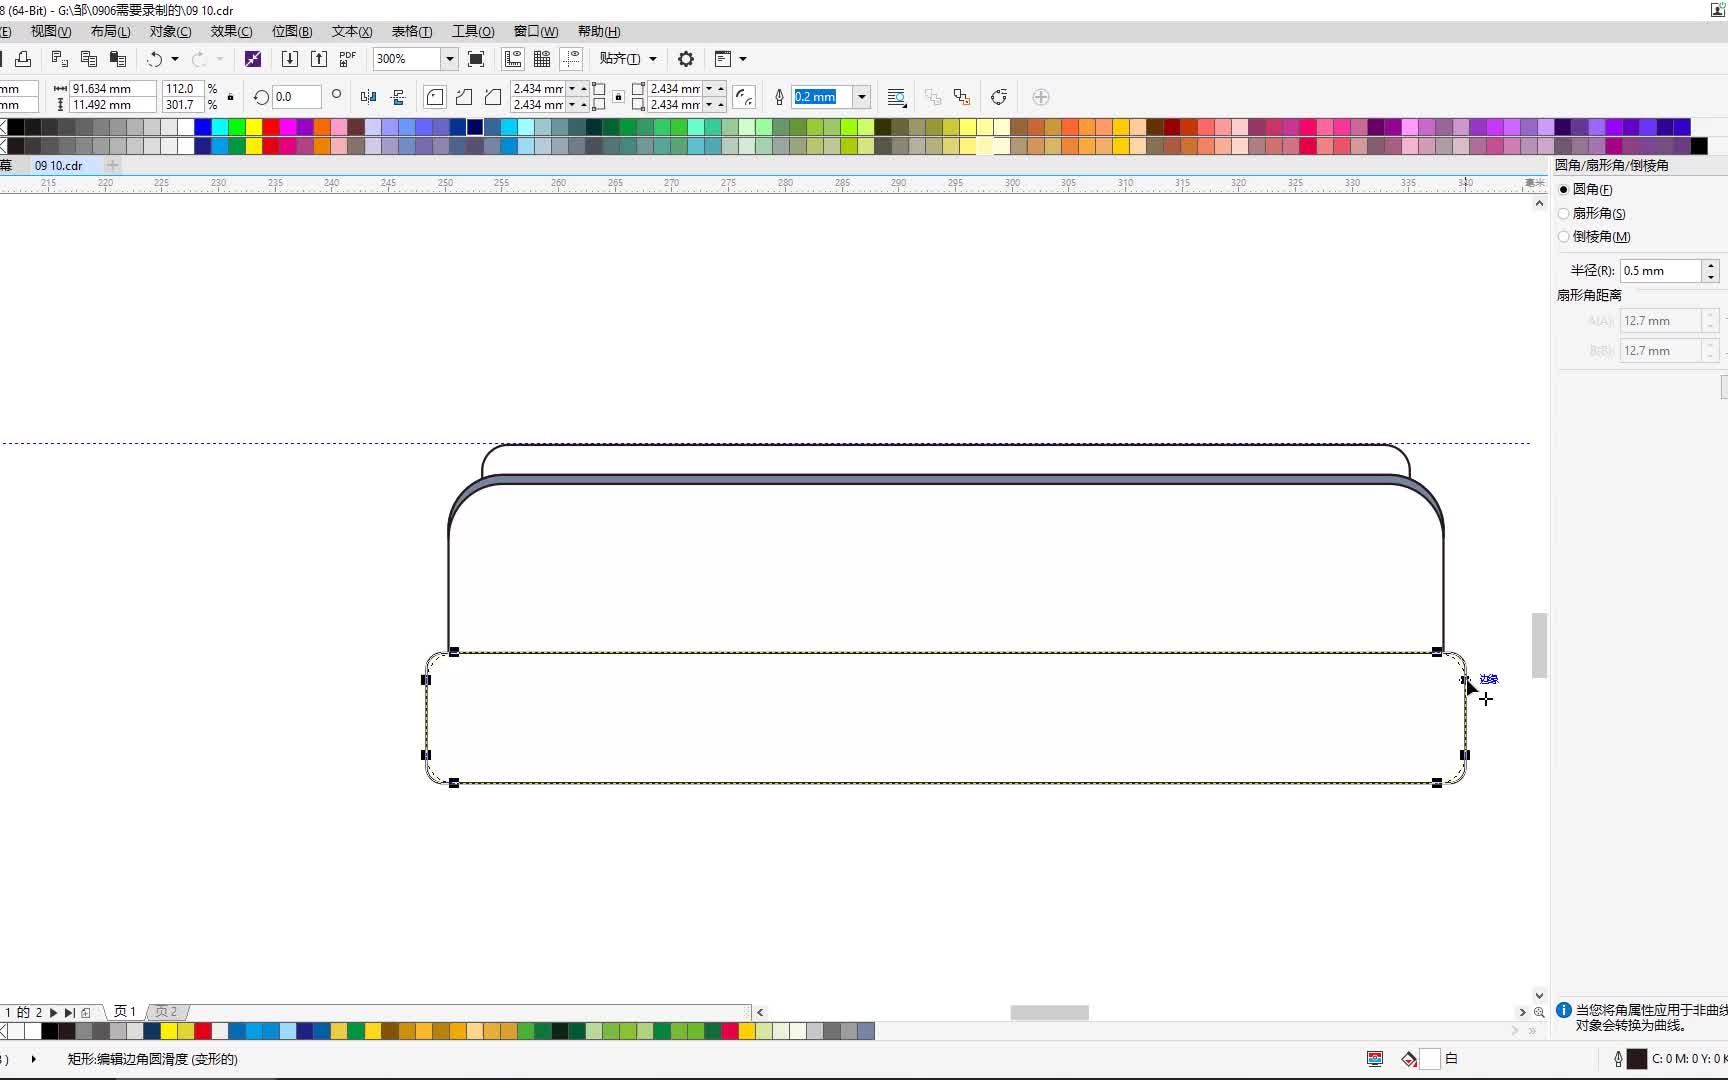Image resolution: width=1728 pixels, height=1080 pixels.
Task: Open the outline width 0.2 mm dropdown
Action: point(862,97)
